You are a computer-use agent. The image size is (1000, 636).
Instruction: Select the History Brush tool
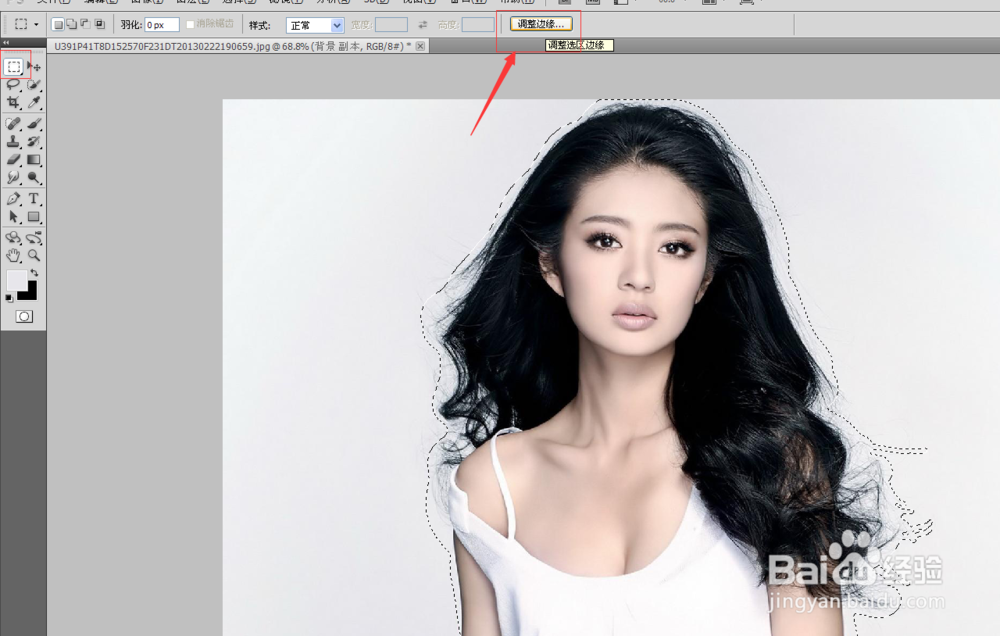(x=34, y=142)
